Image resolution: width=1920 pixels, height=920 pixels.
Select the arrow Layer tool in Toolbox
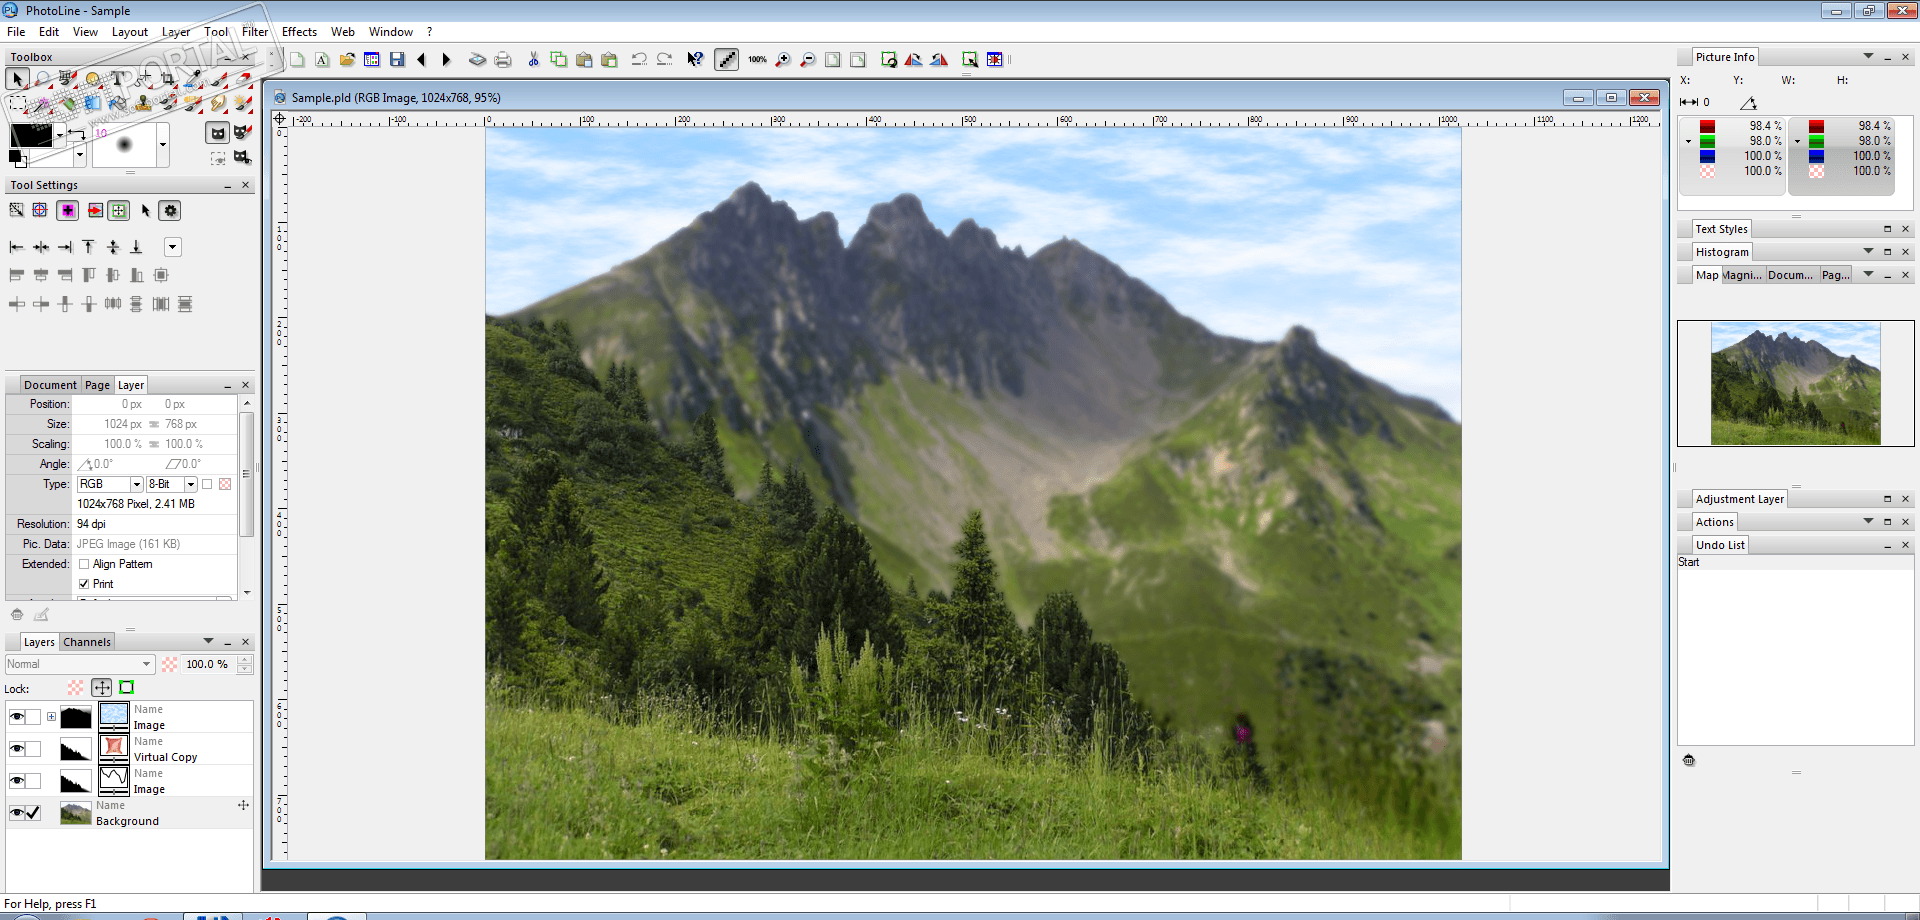pos(17,78)
